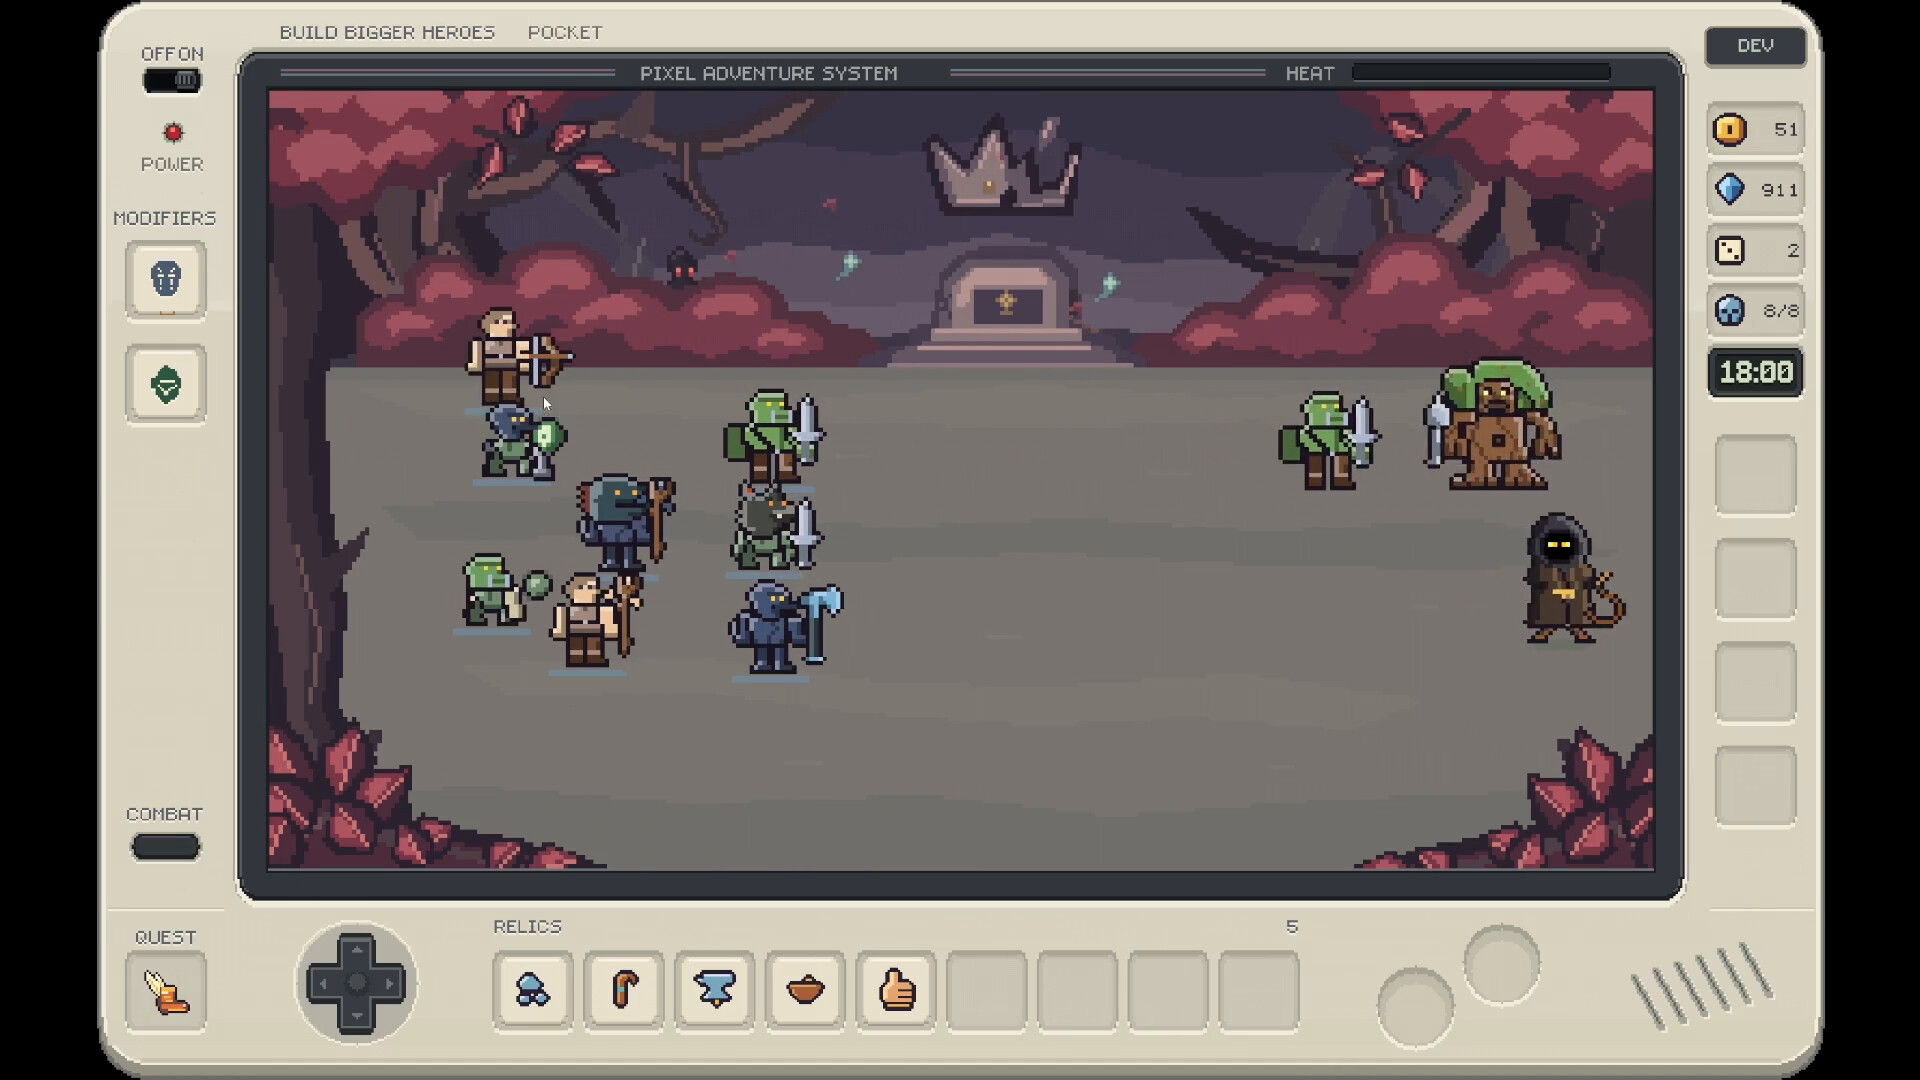1920x1080 pixels.
Task: Click the dice reroll counter
Action: pos(1756,250)
